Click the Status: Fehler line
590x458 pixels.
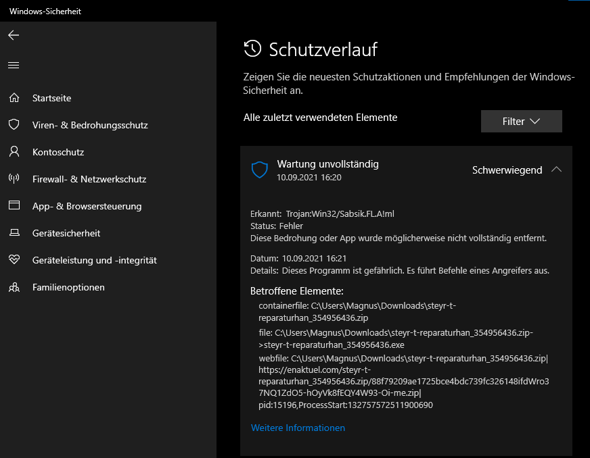[x=277, y=226]
